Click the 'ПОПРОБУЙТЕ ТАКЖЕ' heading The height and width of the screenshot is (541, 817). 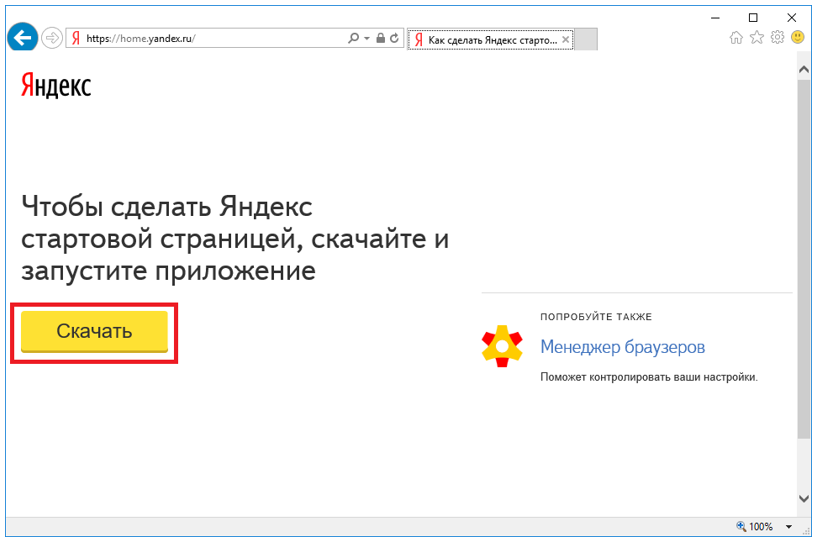[x=596, y=317]
